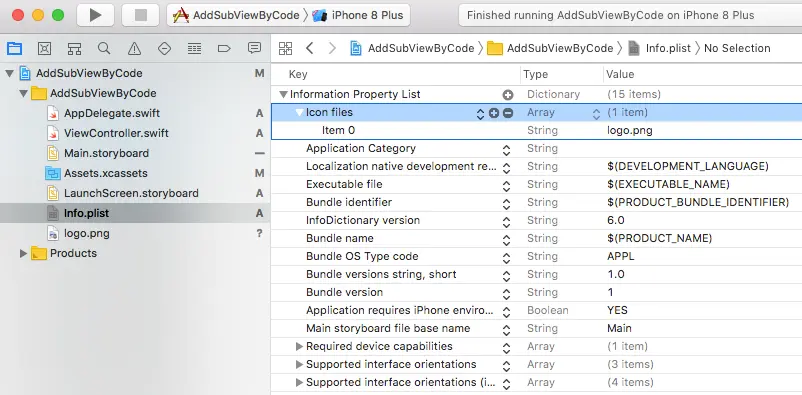Image resolution: width=802 pixels, height=395 pixels.
Task: Select AddSubViewByCode scheme in toolbar
Action: [236, 15]
